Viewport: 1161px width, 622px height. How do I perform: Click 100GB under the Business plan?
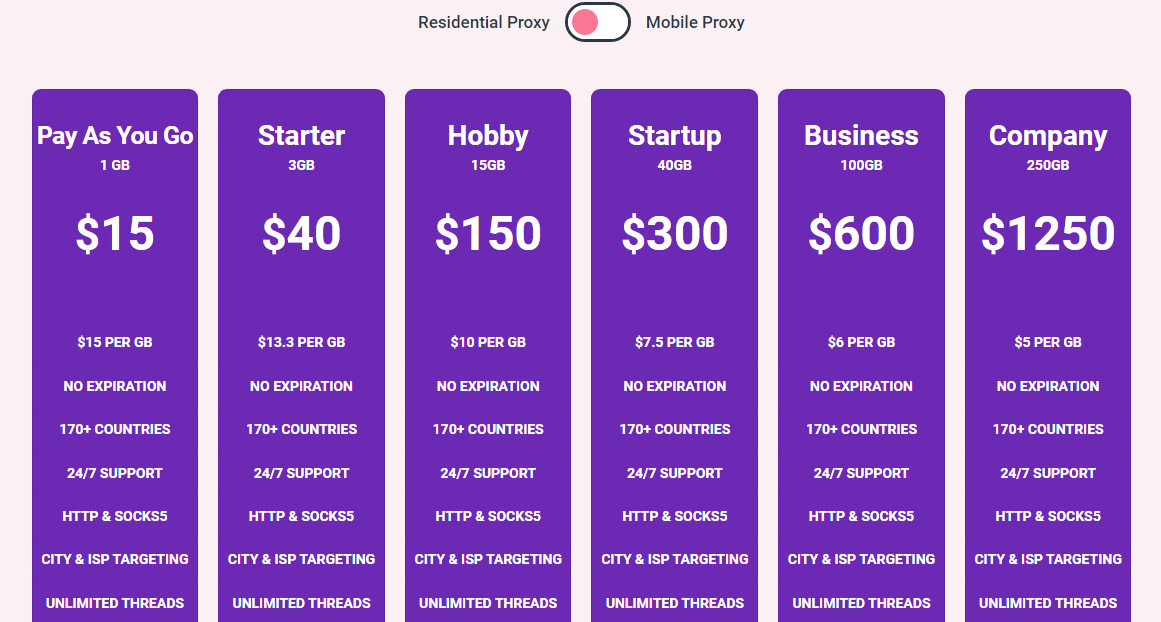tap(861, 165)
